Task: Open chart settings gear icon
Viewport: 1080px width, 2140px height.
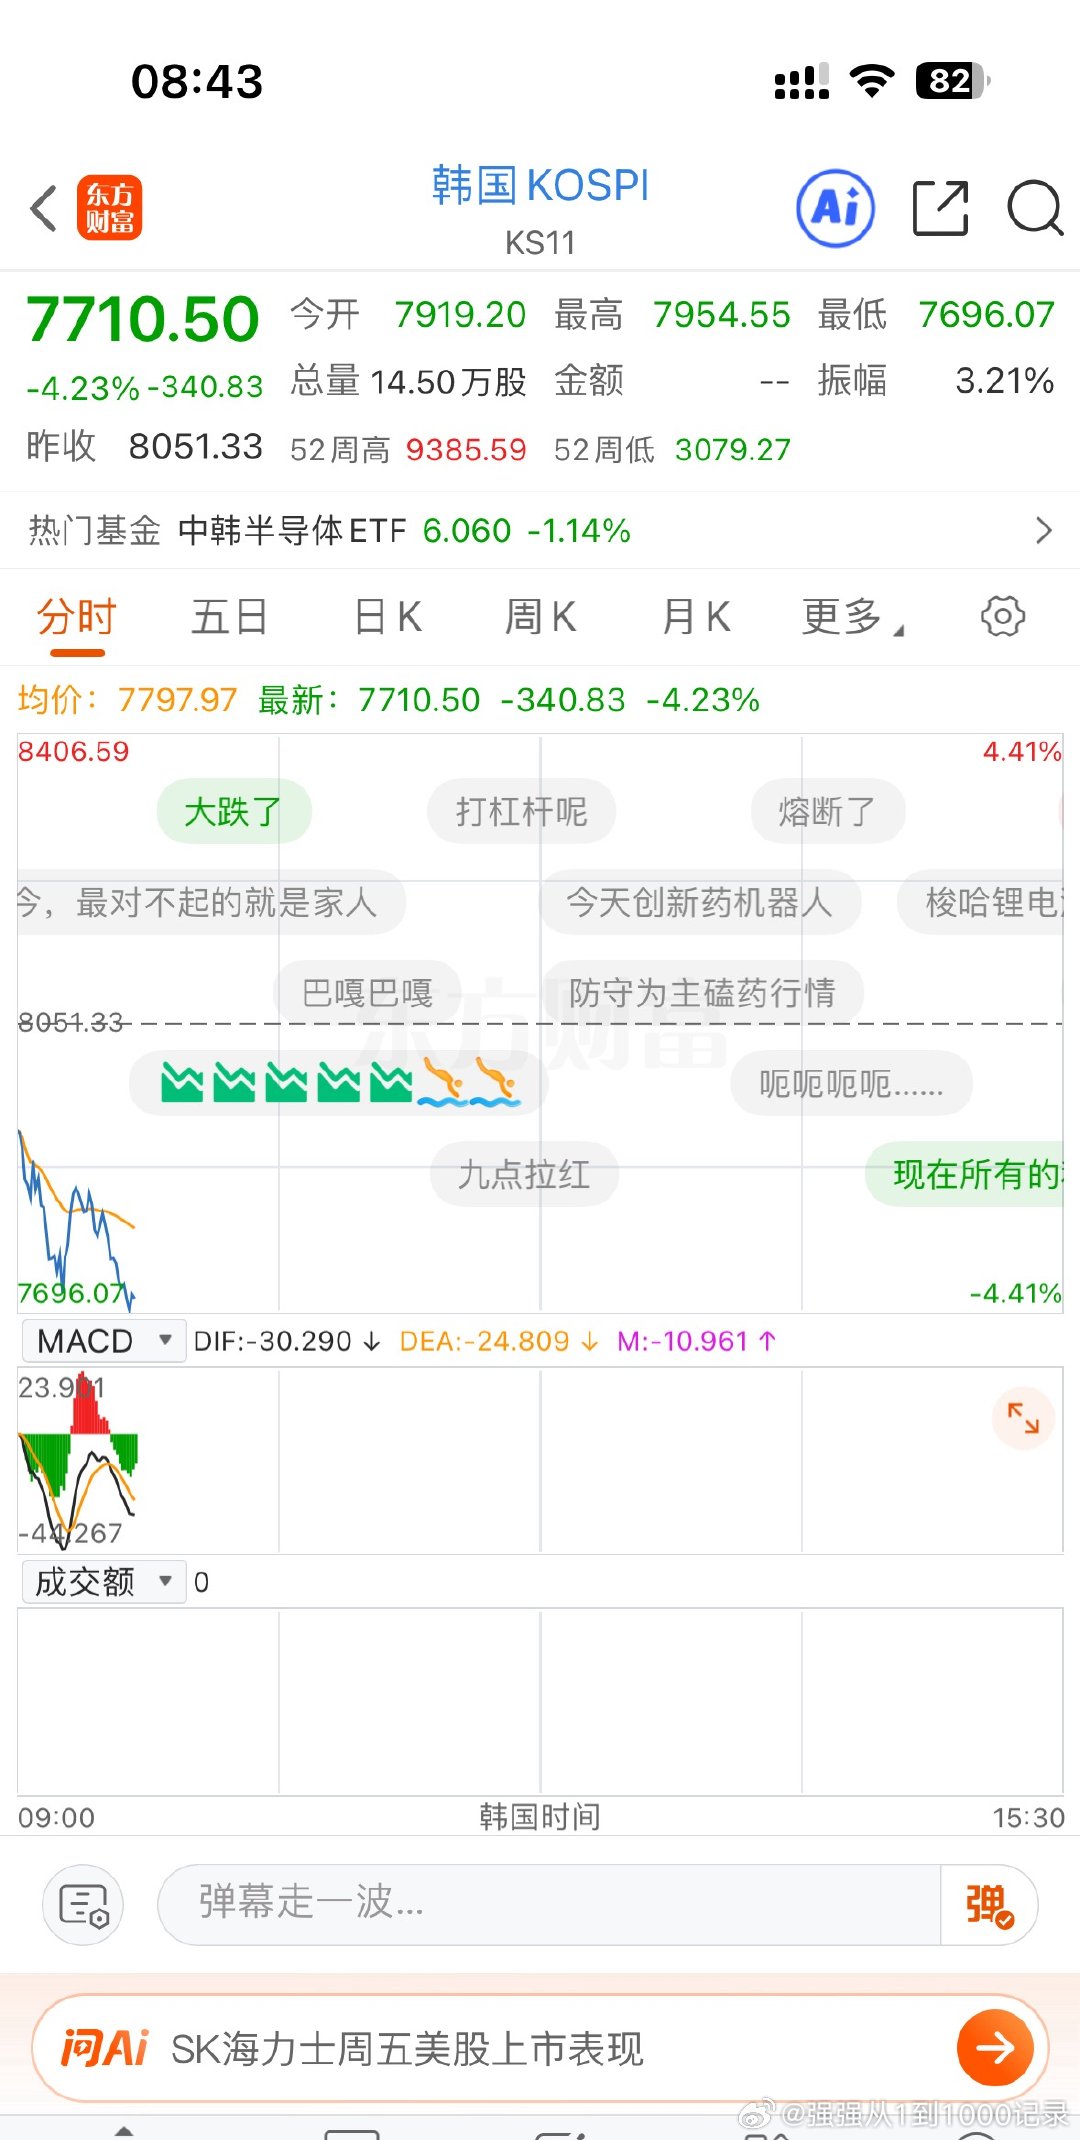Action: (1003, 616)
